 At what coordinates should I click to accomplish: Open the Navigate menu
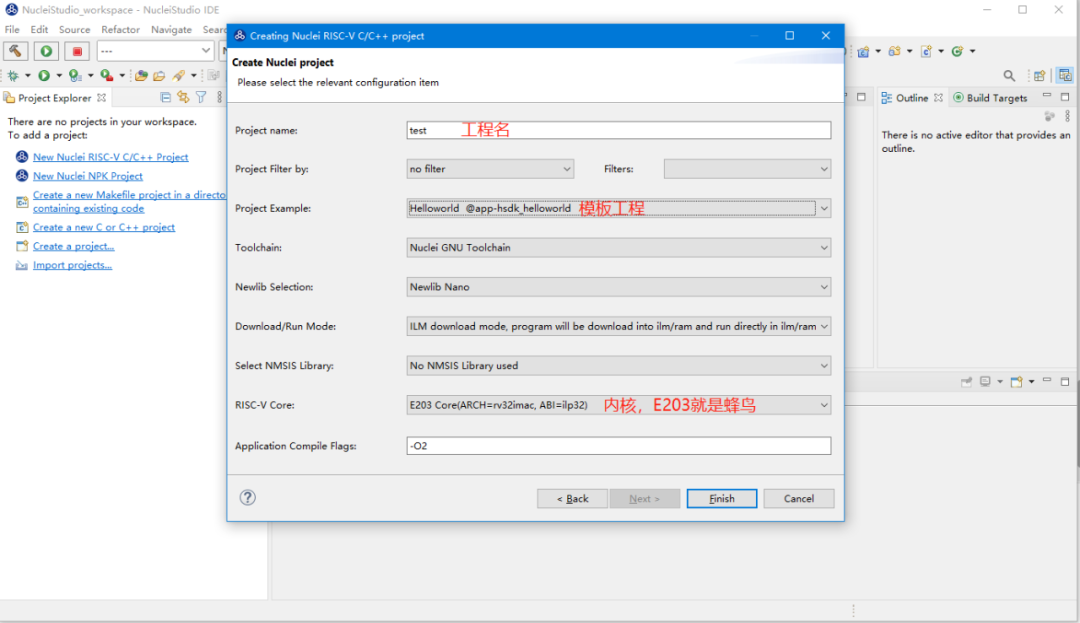click(172, 30)
